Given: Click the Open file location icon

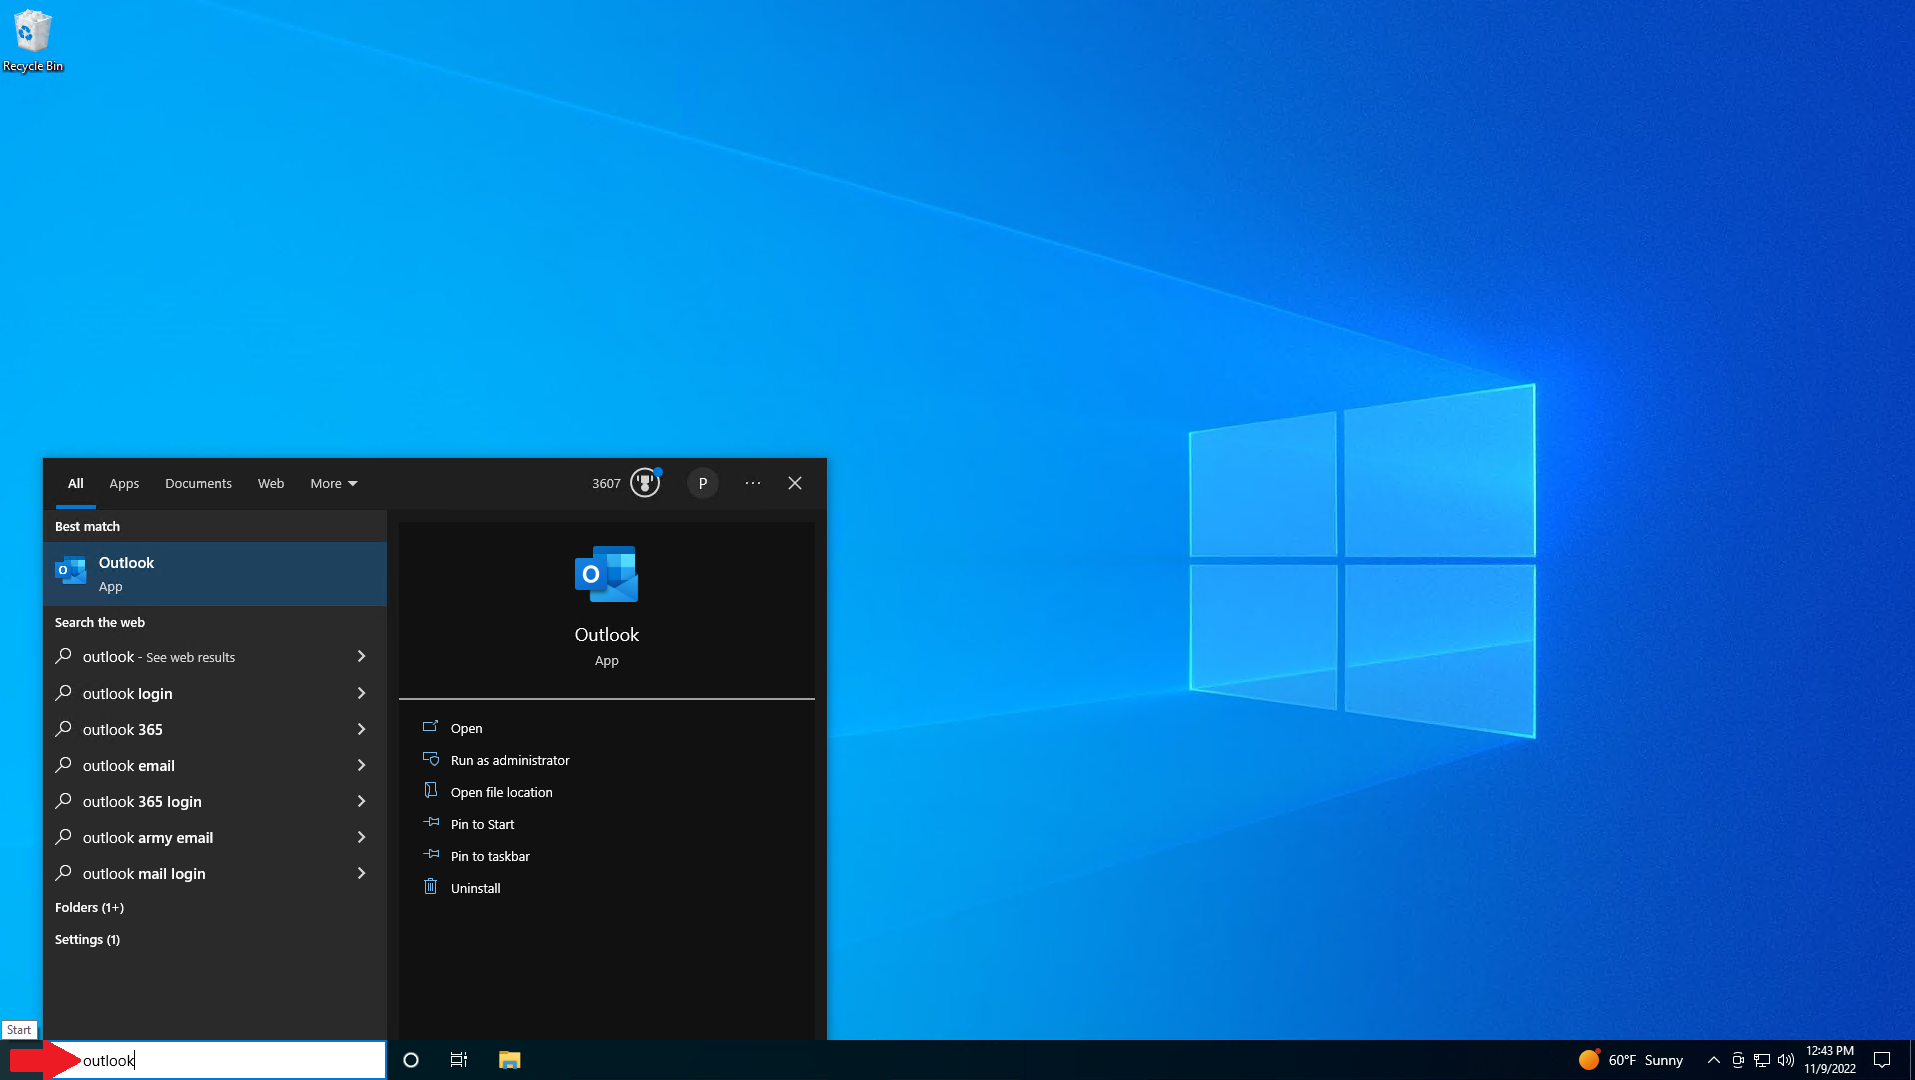Looking at the screenshot, I should (x=431, y=791).
